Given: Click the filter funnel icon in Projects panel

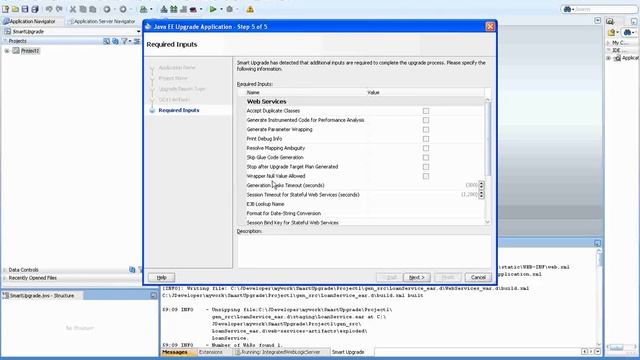Looking at the screenshot, I should [124, 41].
